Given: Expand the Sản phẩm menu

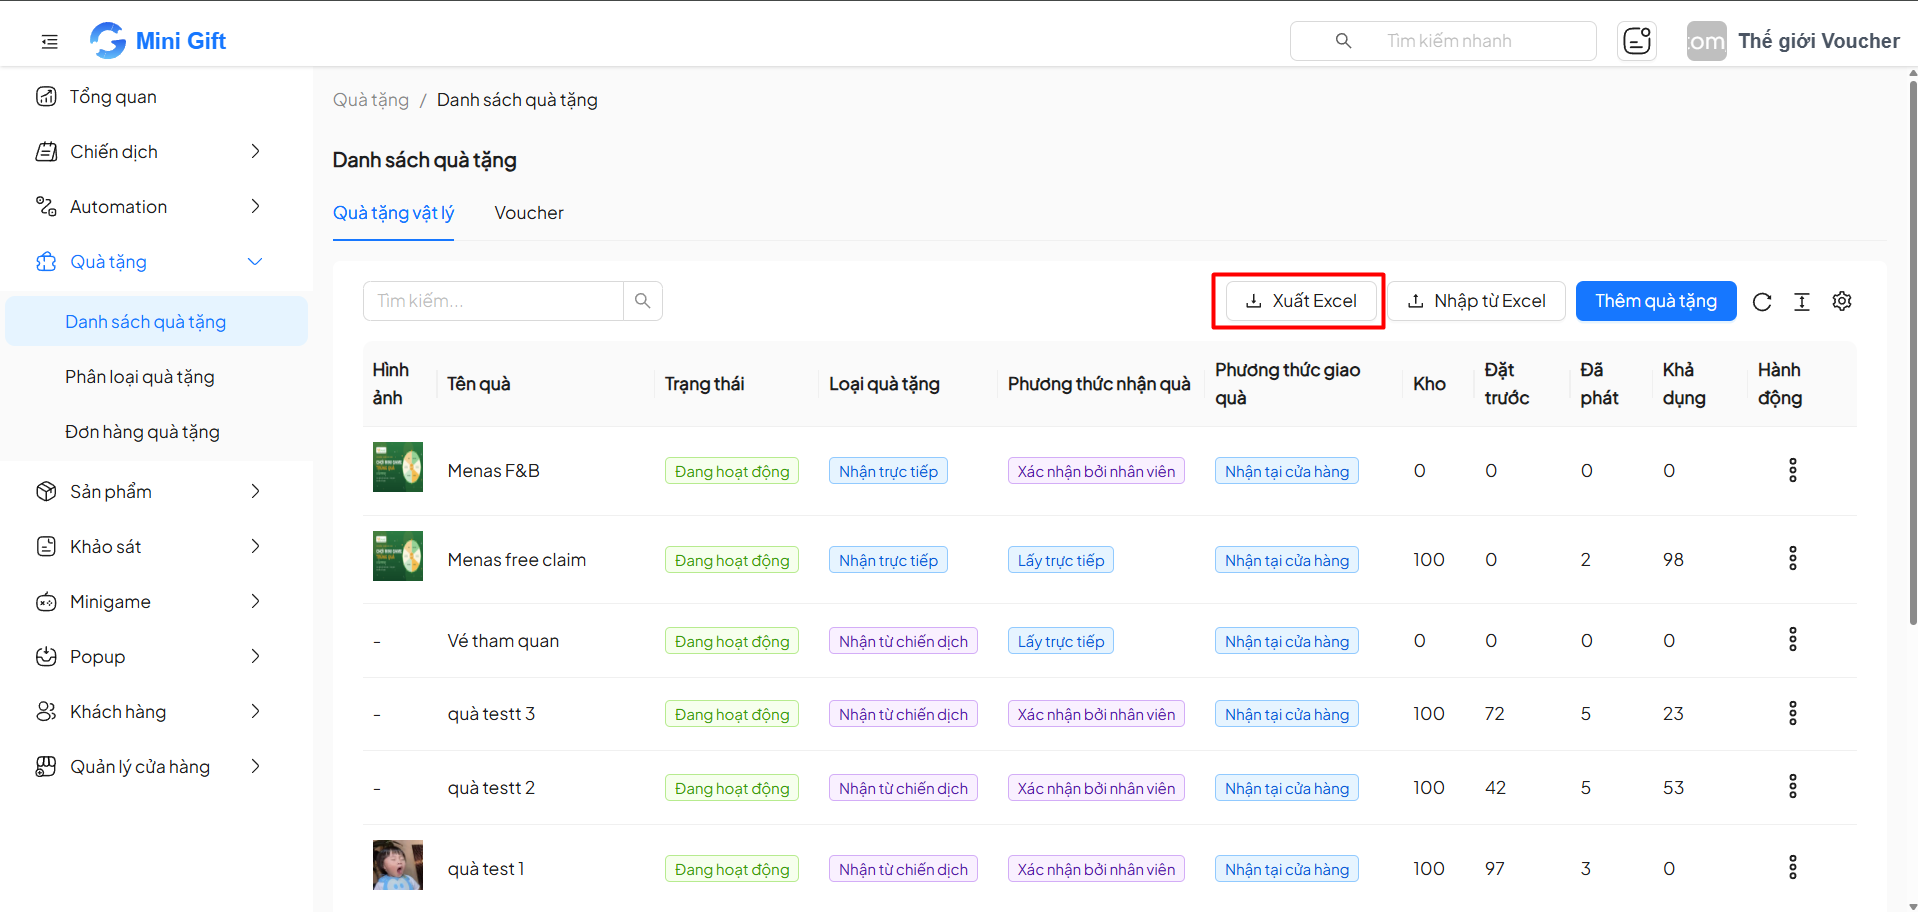Looking at the screenshot, I should [x=155, y=492].
